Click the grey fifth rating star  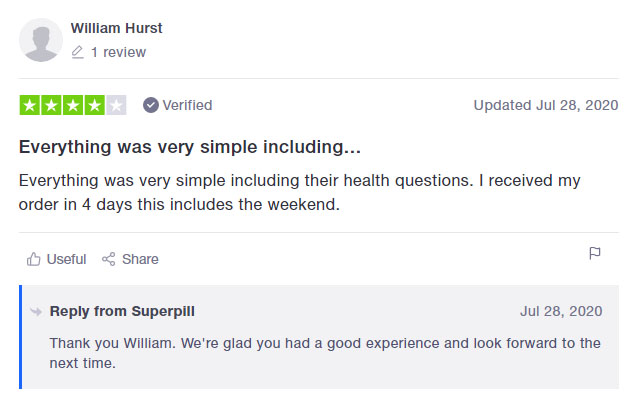coord(117,105)
